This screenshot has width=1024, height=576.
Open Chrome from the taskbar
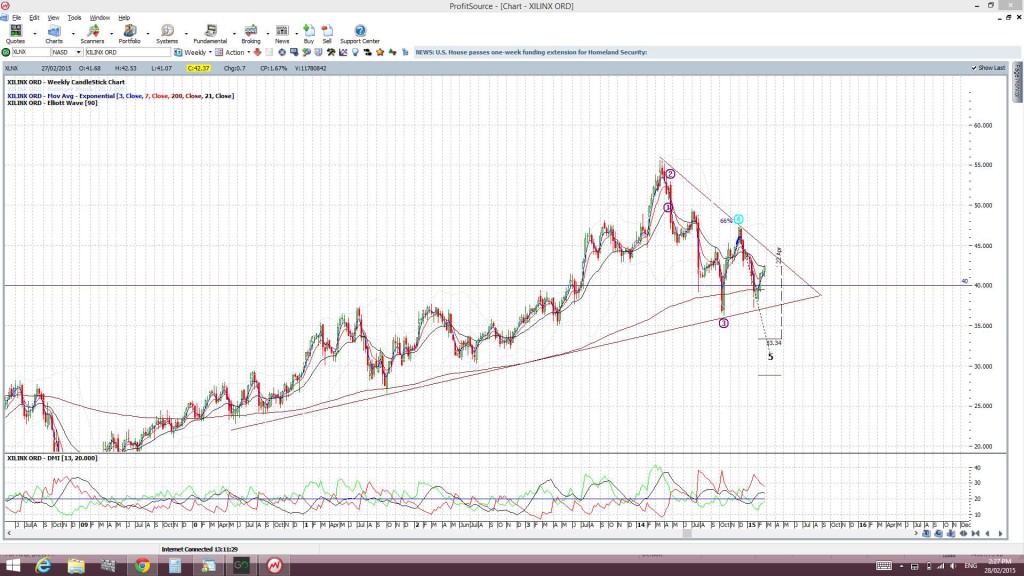click(x=142, y=566)
